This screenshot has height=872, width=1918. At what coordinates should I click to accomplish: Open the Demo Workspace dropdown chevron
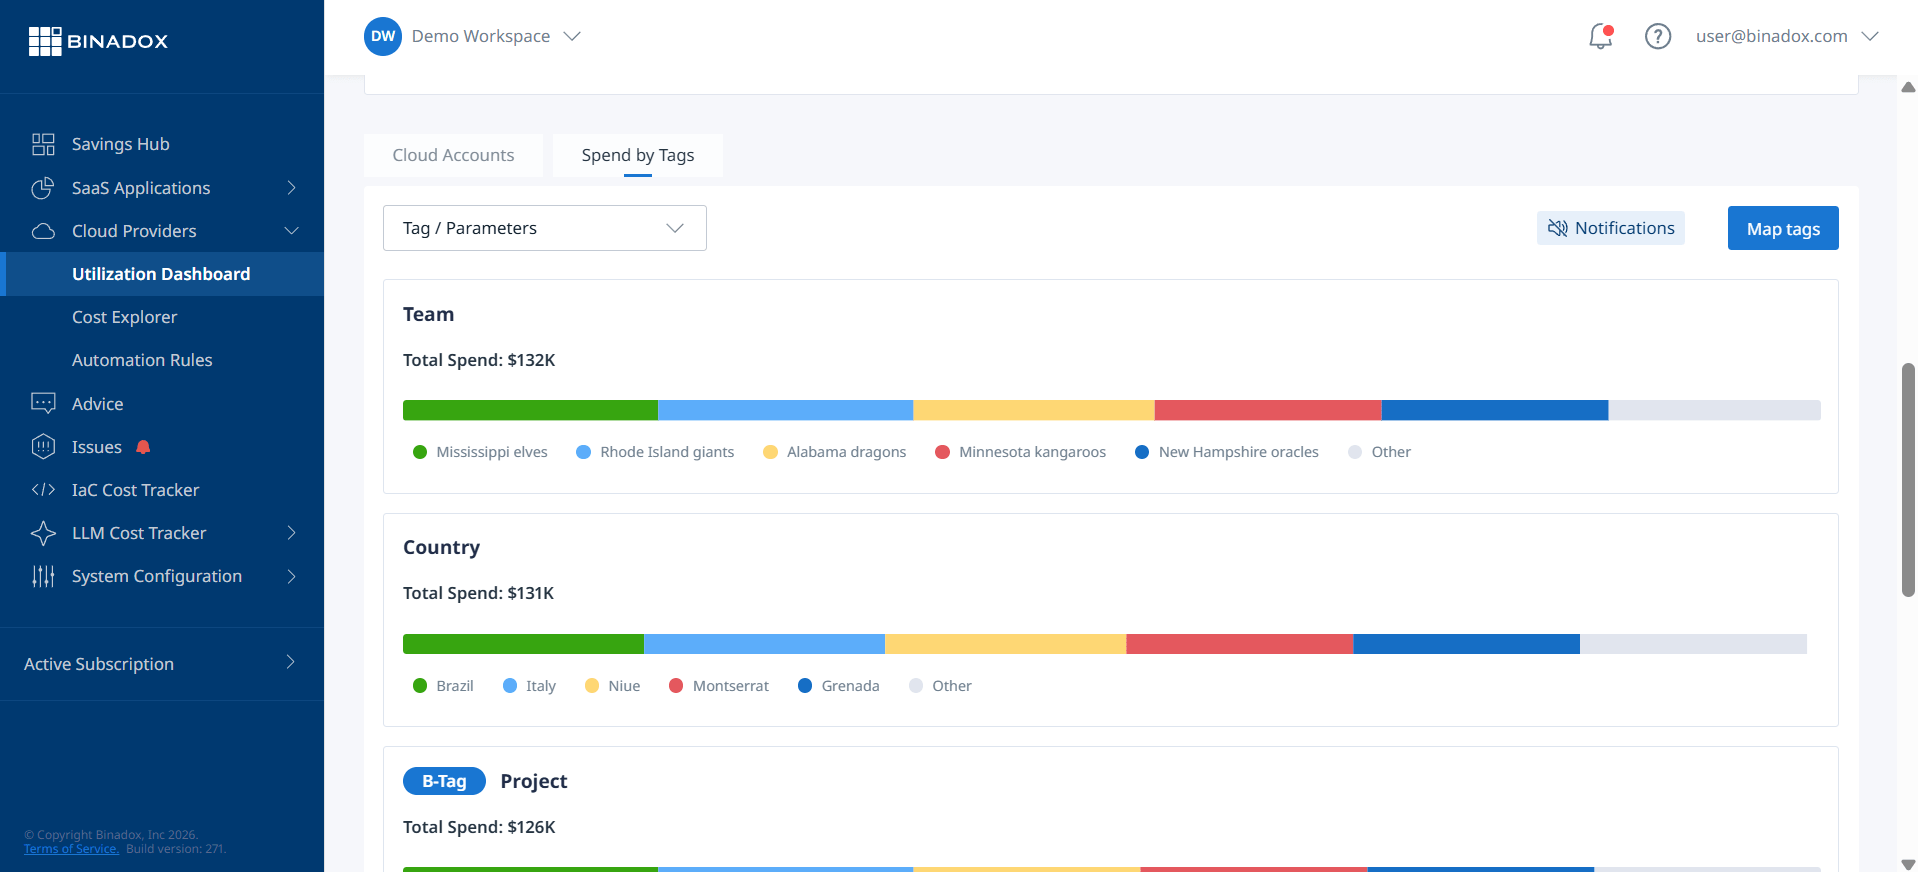[572, 36]
